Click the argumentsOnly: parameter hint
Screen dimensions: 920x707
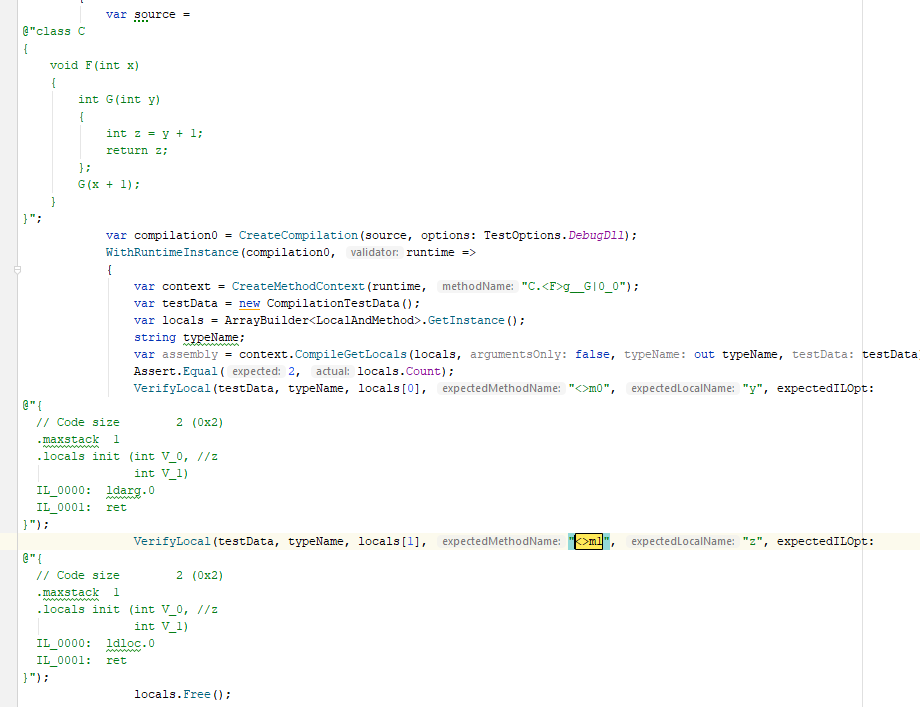518,354
